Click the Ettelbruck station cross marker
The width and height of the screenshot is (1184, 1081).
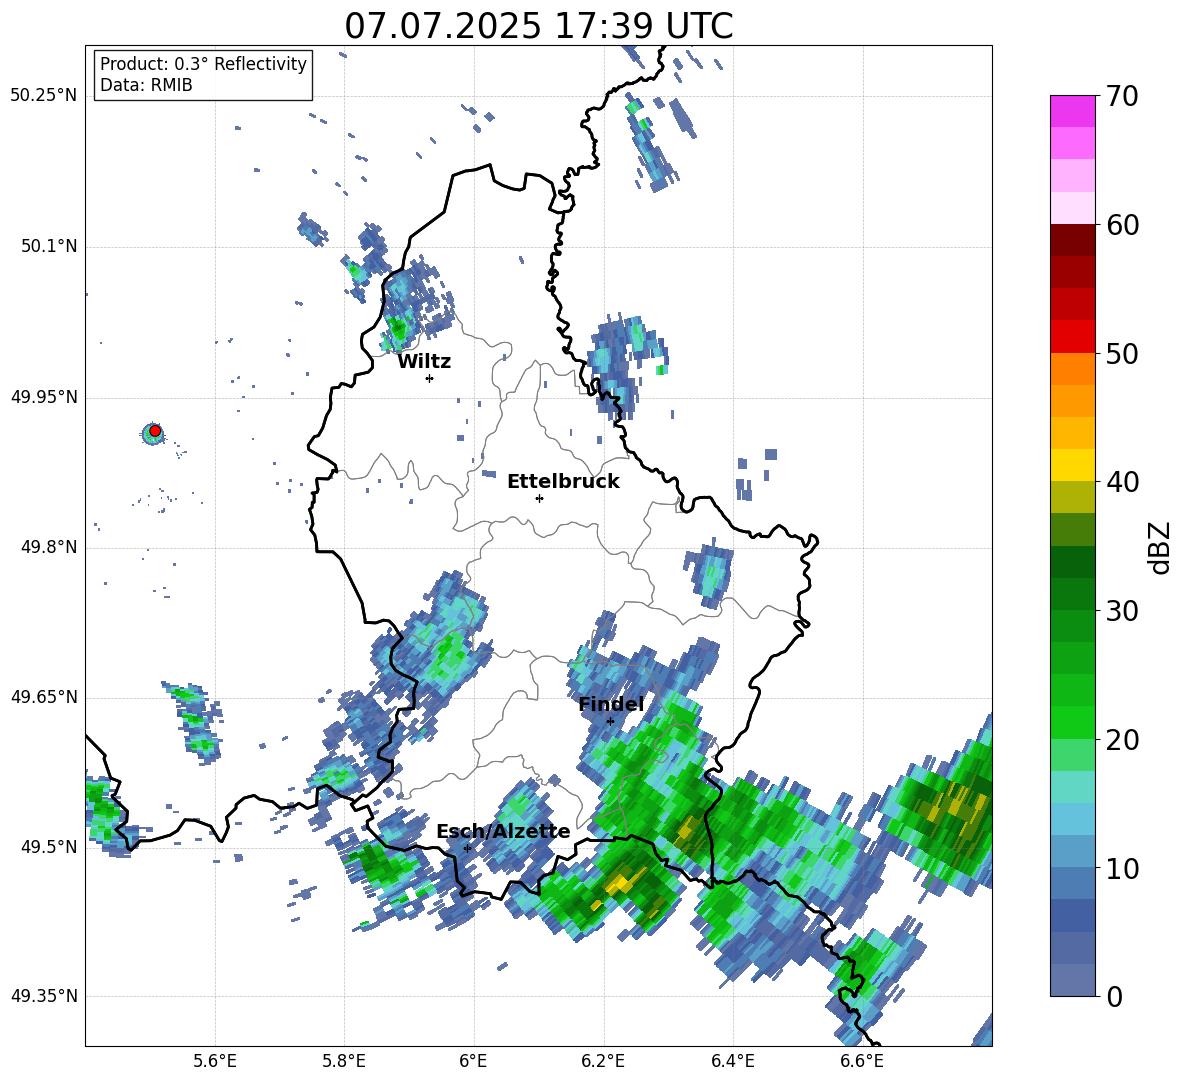539,498
